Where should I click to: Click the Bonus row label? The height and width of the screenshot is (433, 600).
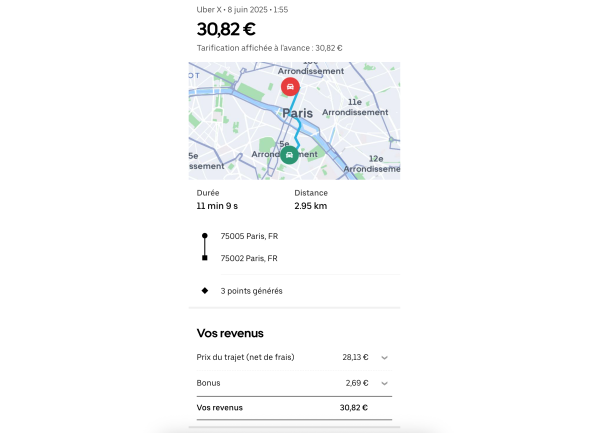click(208, 383)
